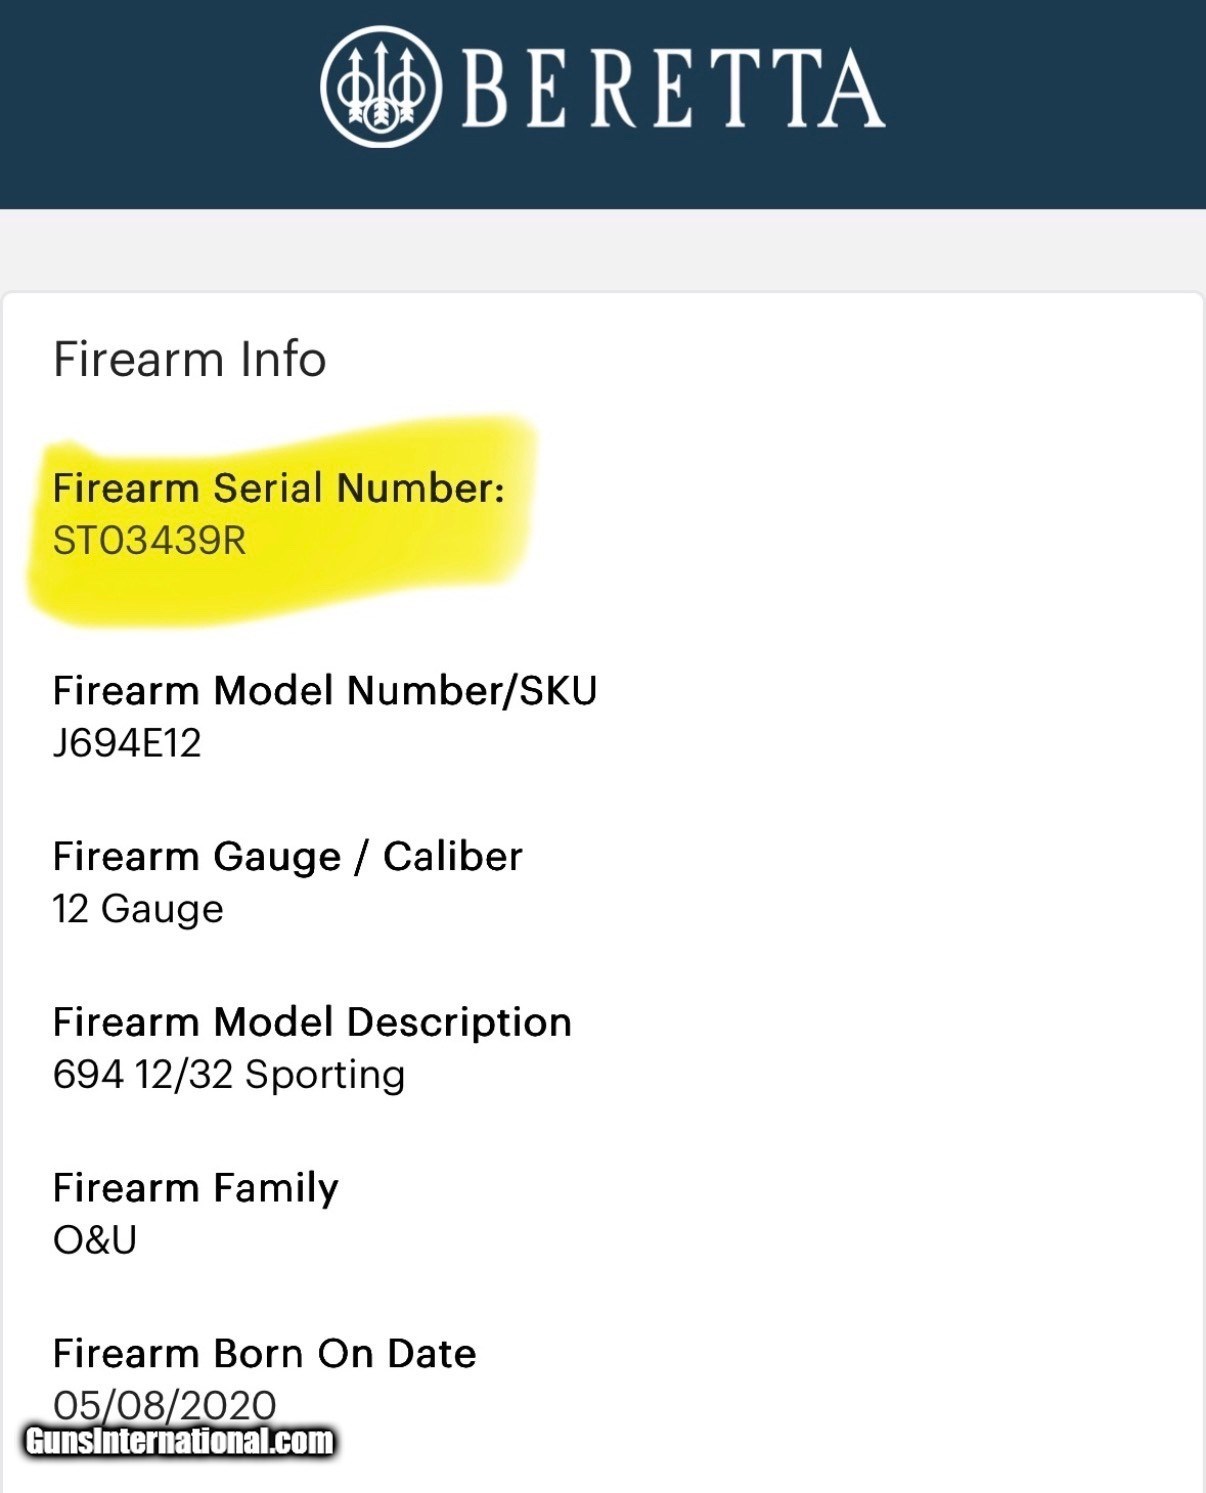This screenshot has width=1206, height=1493.
Task: Select the 12 Gauge value
Action: coord(138,909)
